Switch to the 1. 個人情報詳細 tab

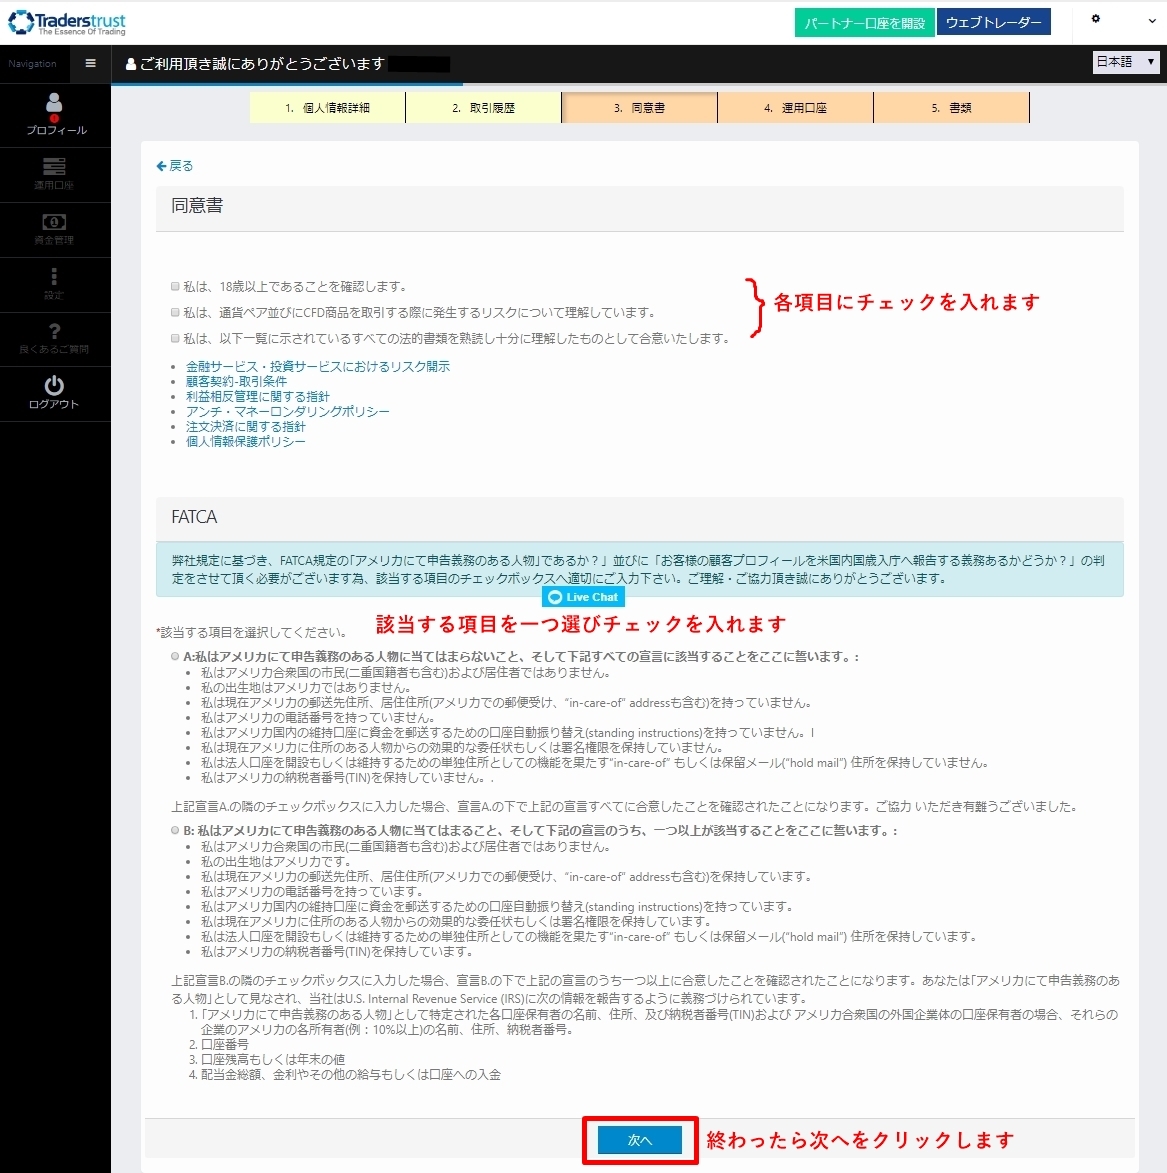[x=328, y=108]
